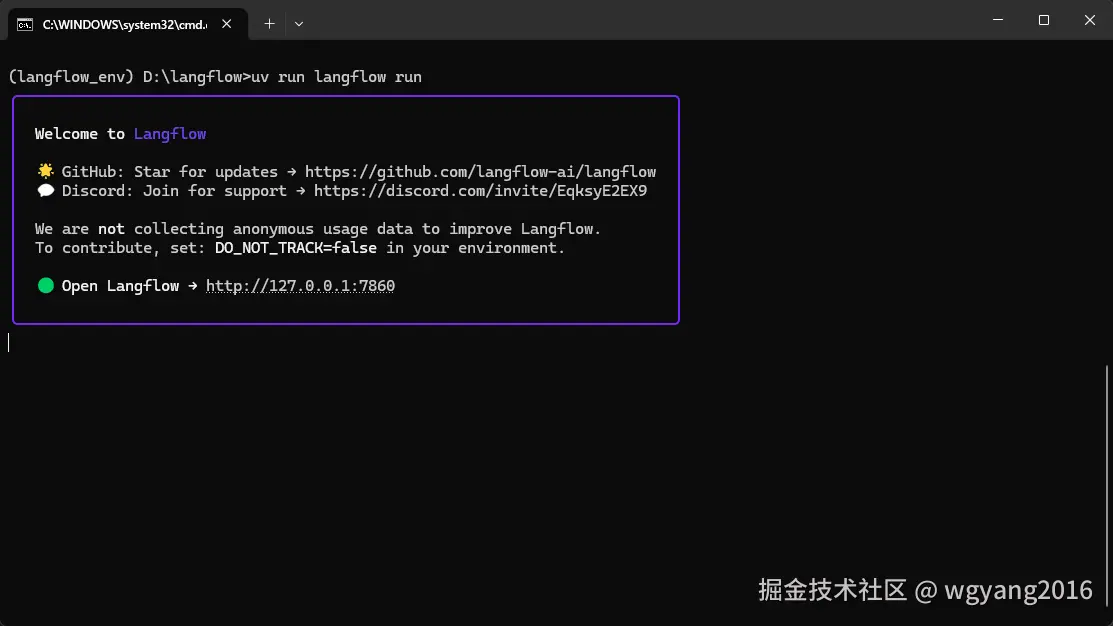Viewport: 1113px width, 626px height.
Task: Click the cmd.exe icon on the terminal tab
Action: (23, 23)
